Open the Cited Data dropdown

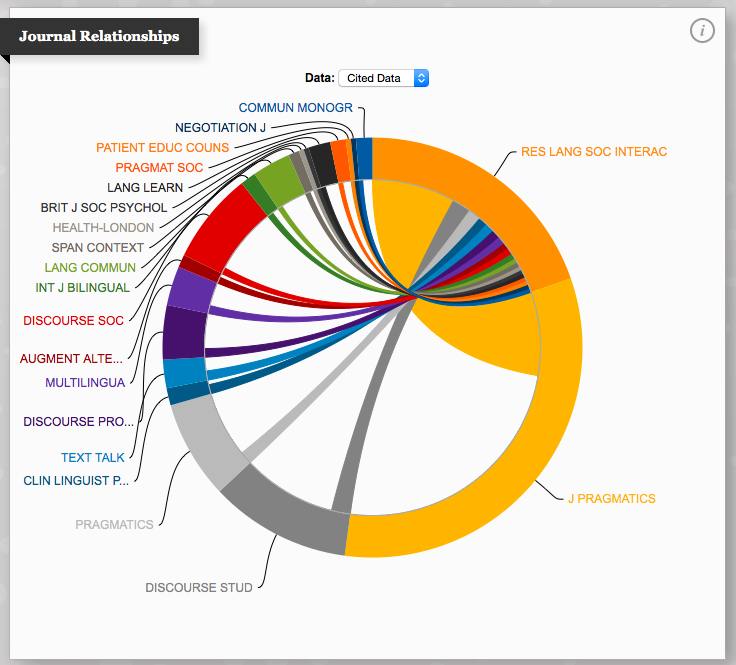point(383,78)
